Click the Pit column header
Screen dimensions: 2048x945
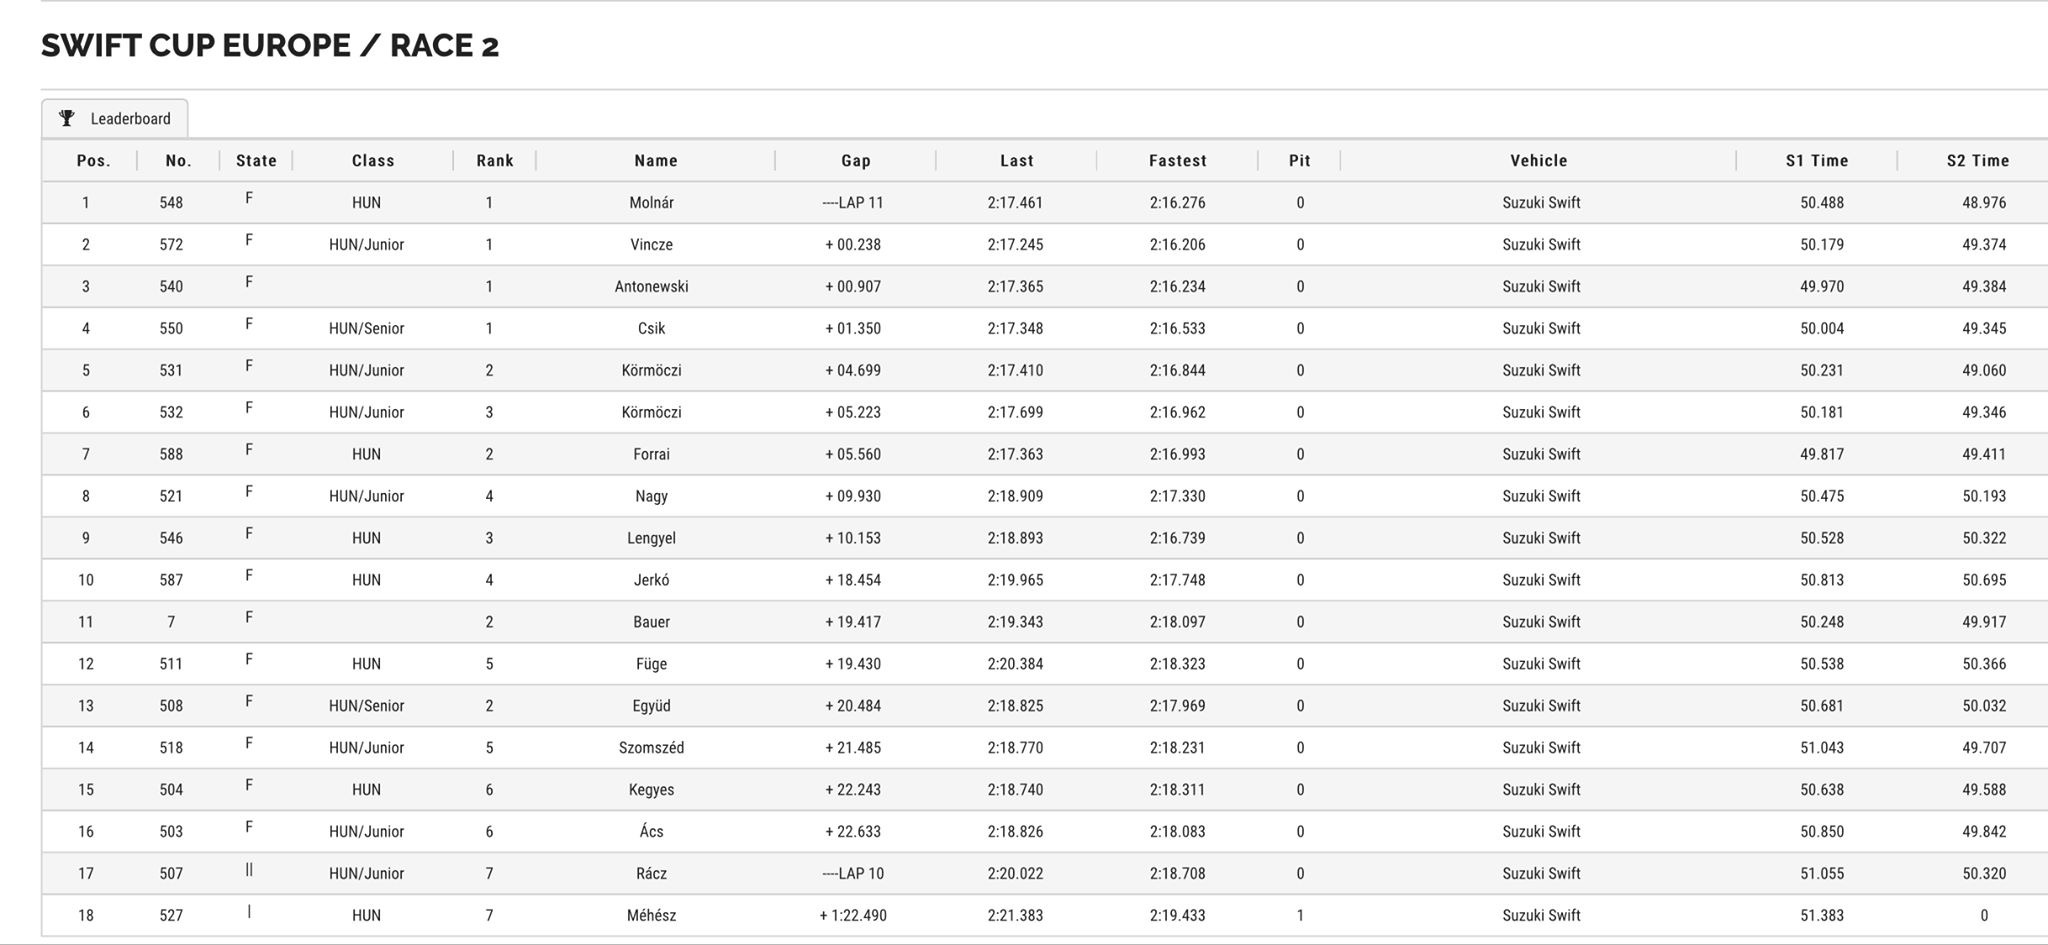[1299, 160]
